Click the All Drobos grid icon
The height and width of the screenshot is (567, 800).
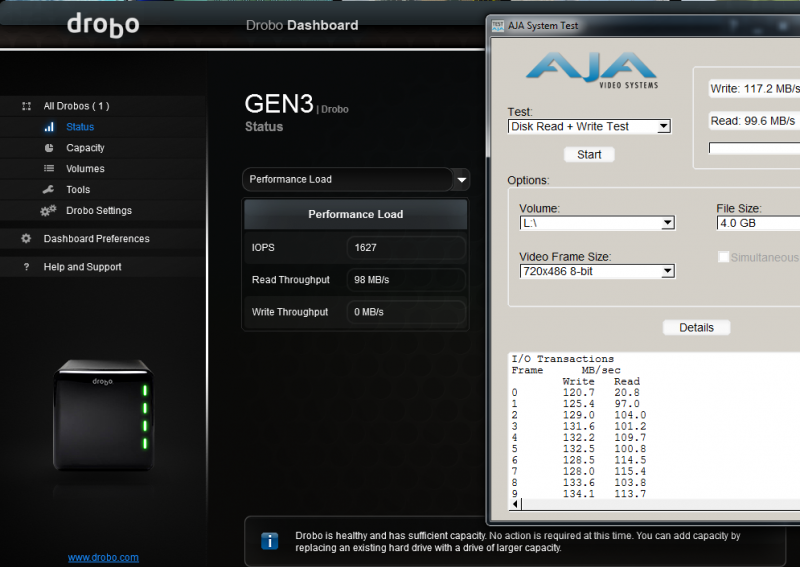[27, 106]
